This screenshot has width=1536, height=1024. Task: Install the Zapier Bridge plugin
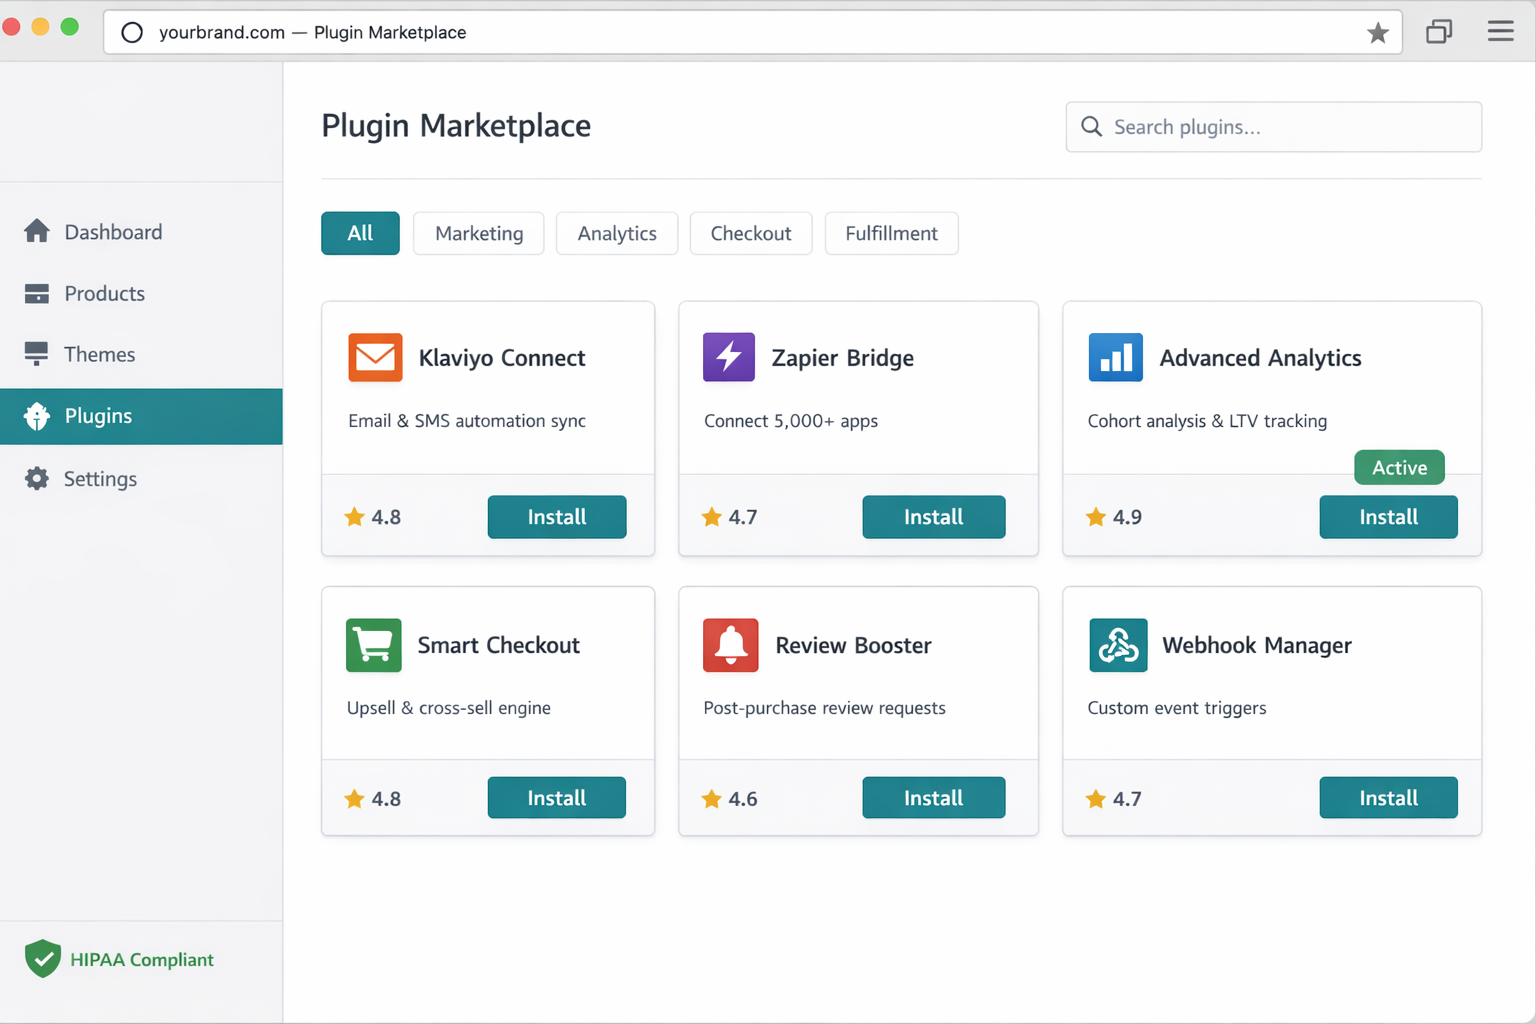click(934, 517)
